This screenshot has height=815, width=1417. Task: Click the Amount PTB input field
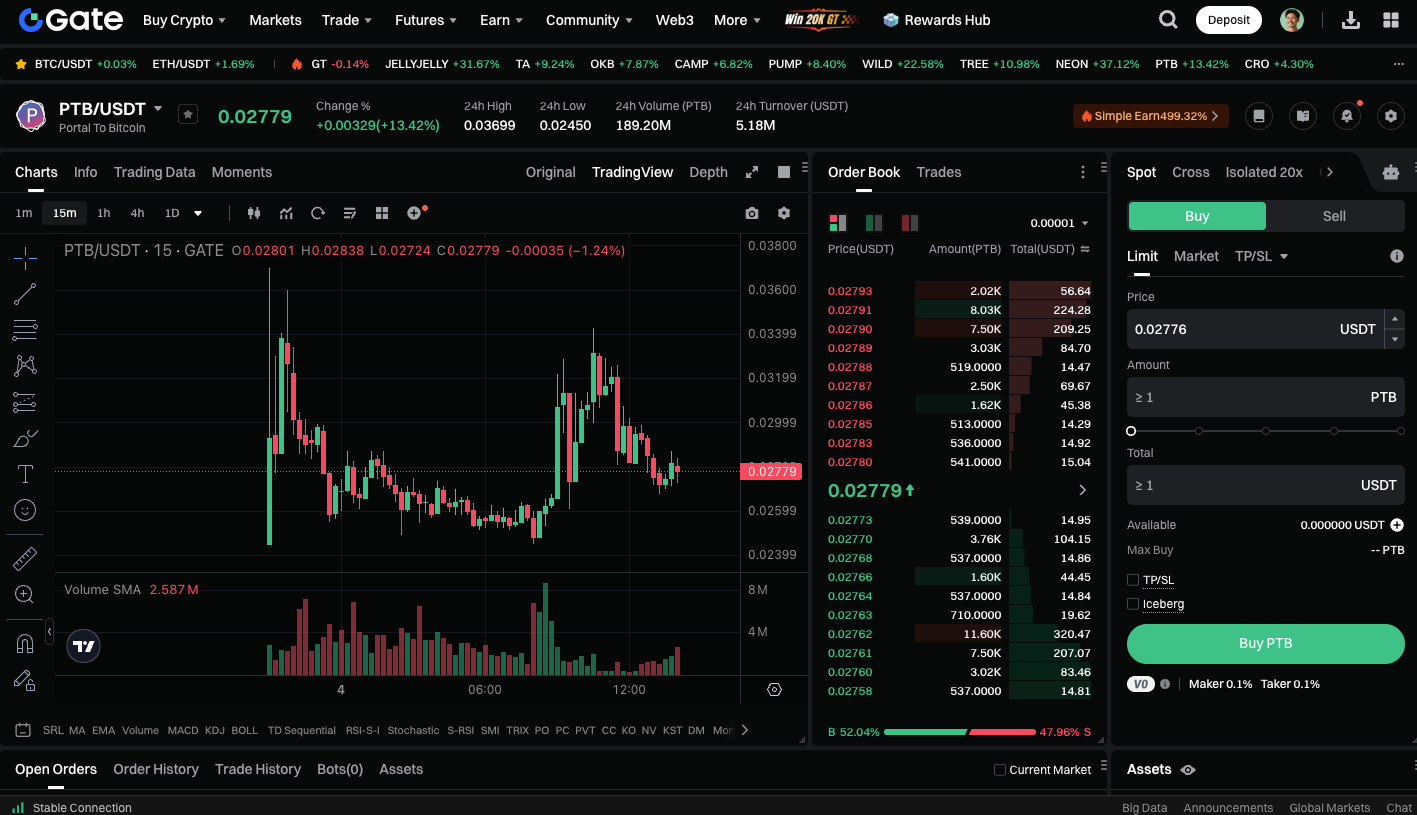(1265, 397)
